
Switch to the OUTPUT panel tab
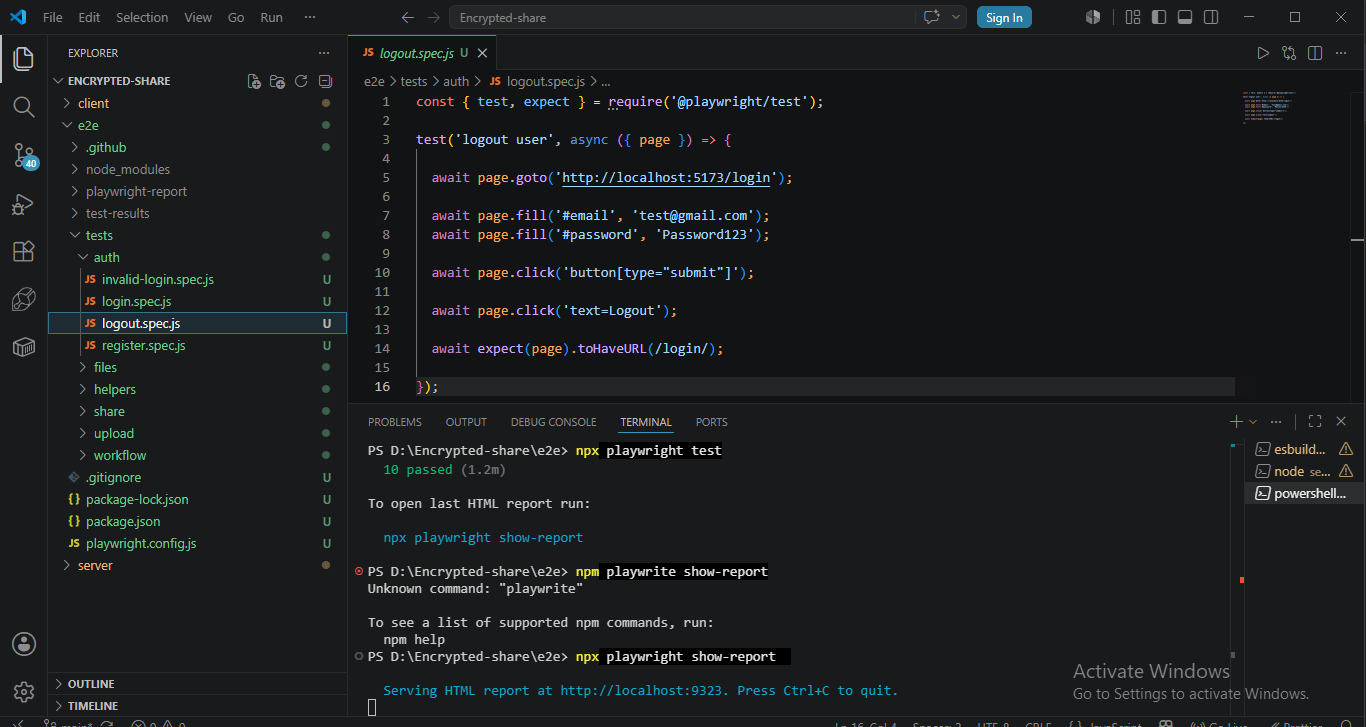pyautogui.click(x=466, y=422)
